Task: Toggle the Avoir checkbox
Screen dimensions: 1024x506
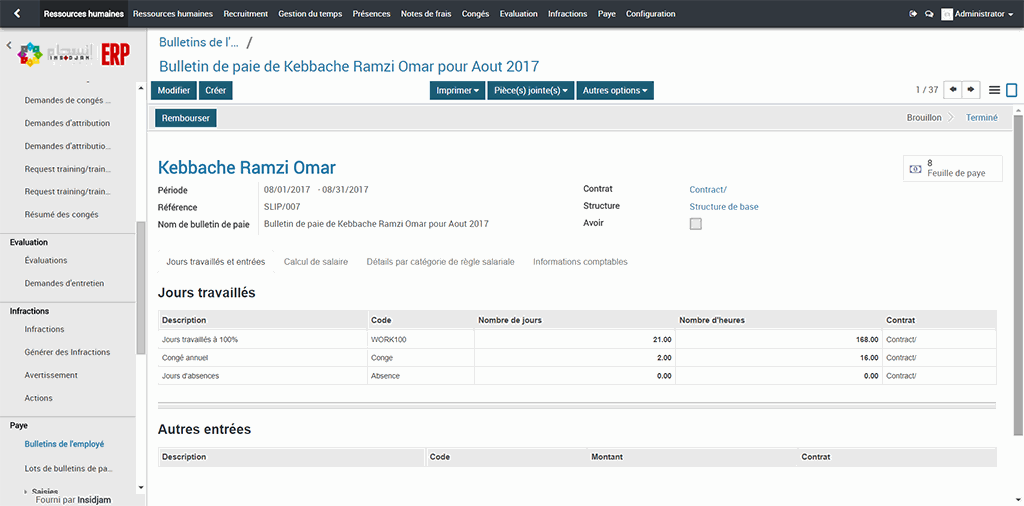Action: (x=696, y=224)
